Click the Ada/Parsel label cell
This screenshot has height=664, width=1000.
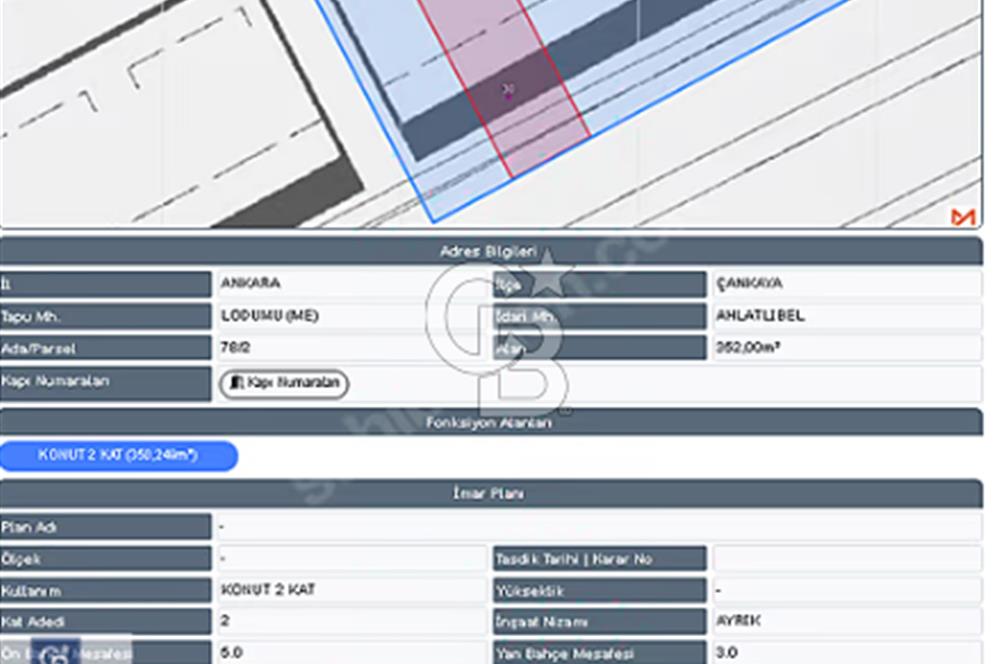[x=105, y=348]
